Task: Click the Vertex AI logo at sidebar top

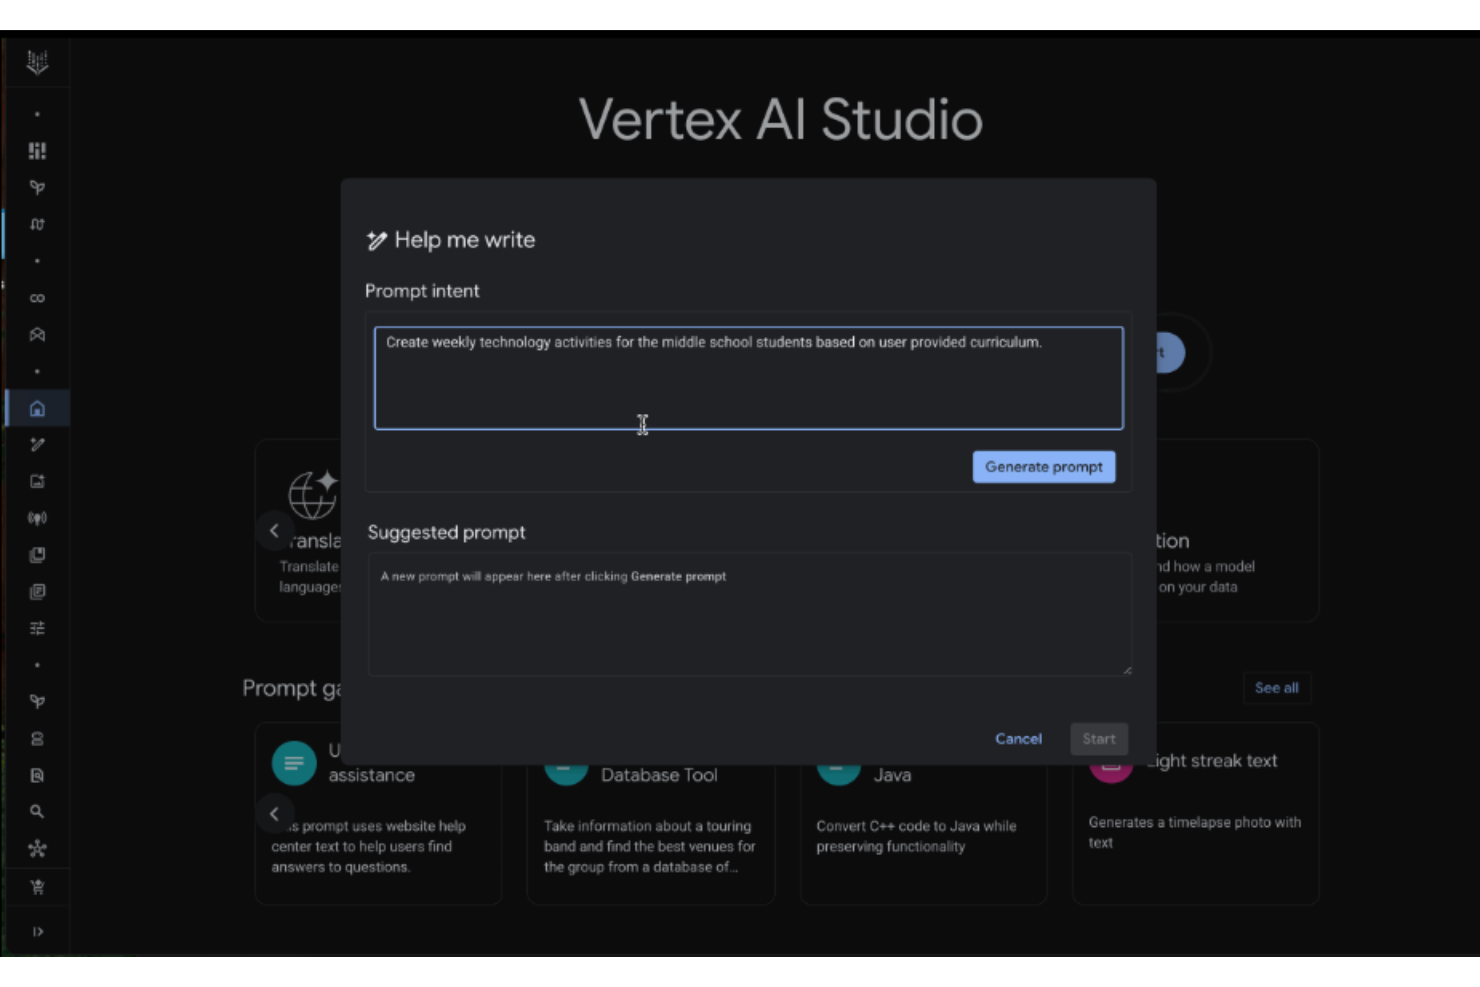Action: [x=37, y=60]
